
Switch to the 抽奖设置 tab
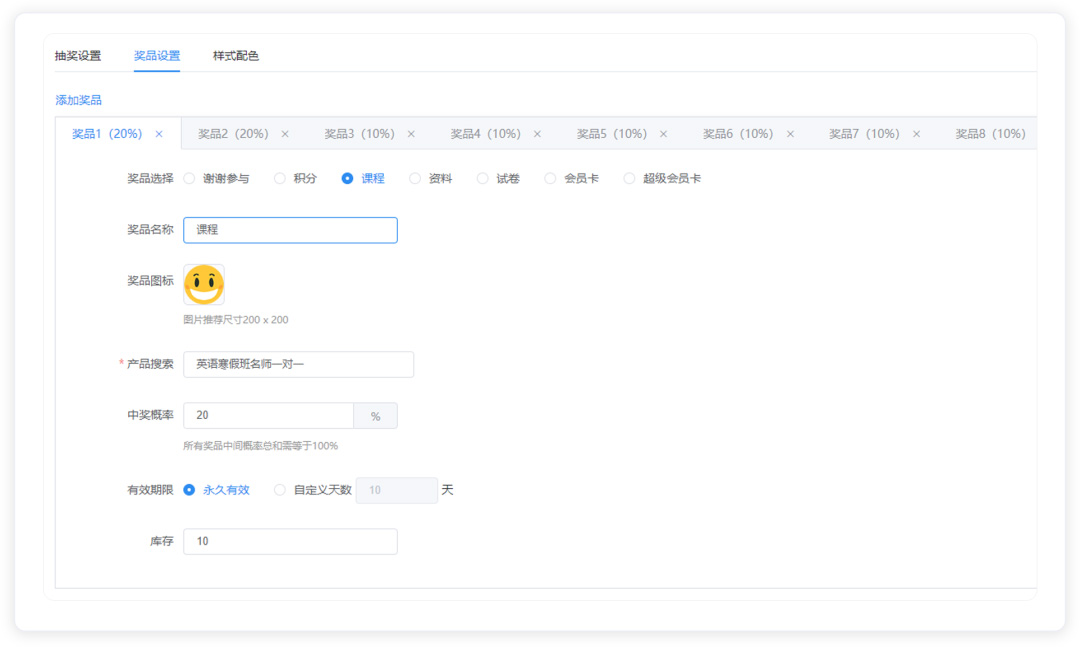(78, 56)
